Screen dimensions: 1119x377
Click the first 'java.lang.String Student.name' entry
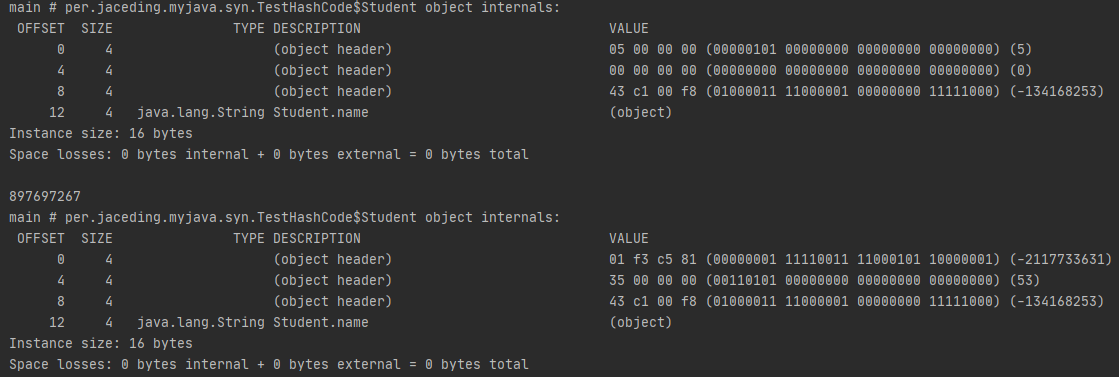point(253,112)
